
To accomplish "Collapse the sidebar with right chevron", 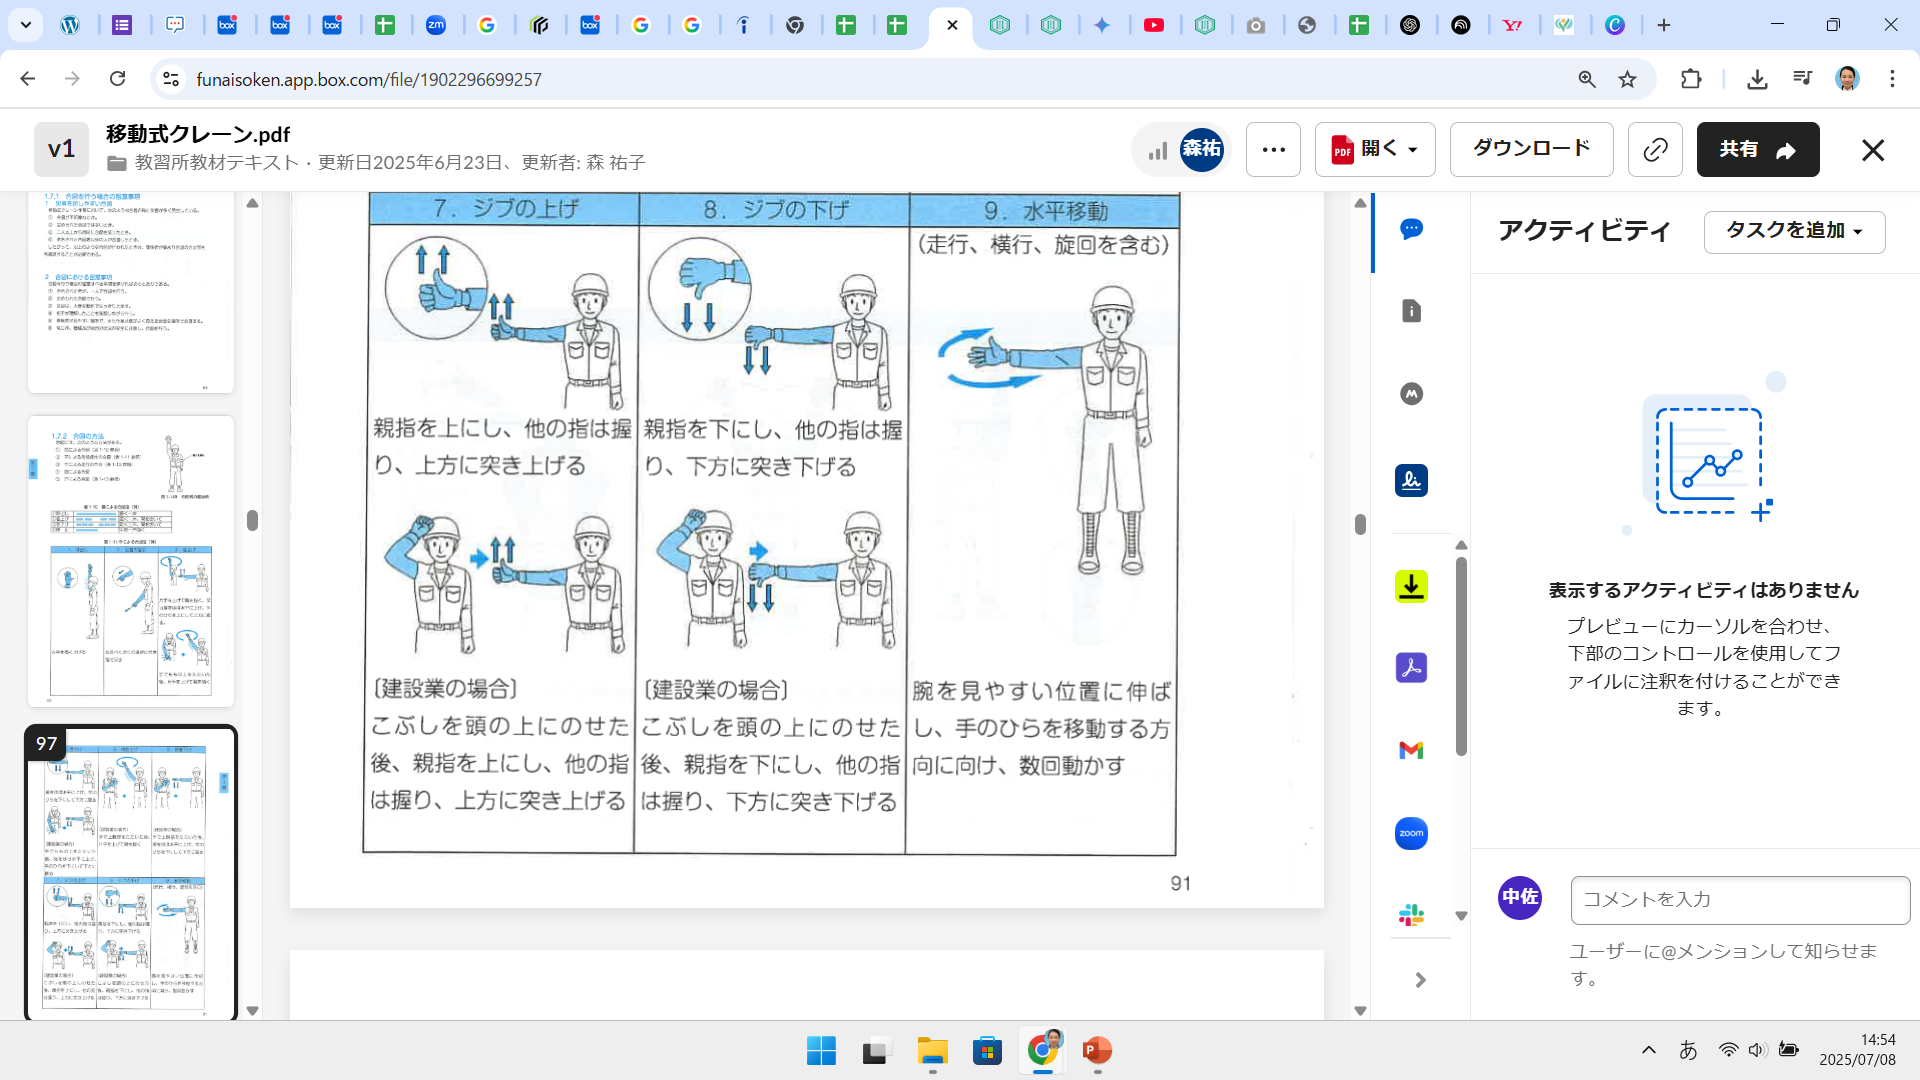I will click(x=1420, y=980).
